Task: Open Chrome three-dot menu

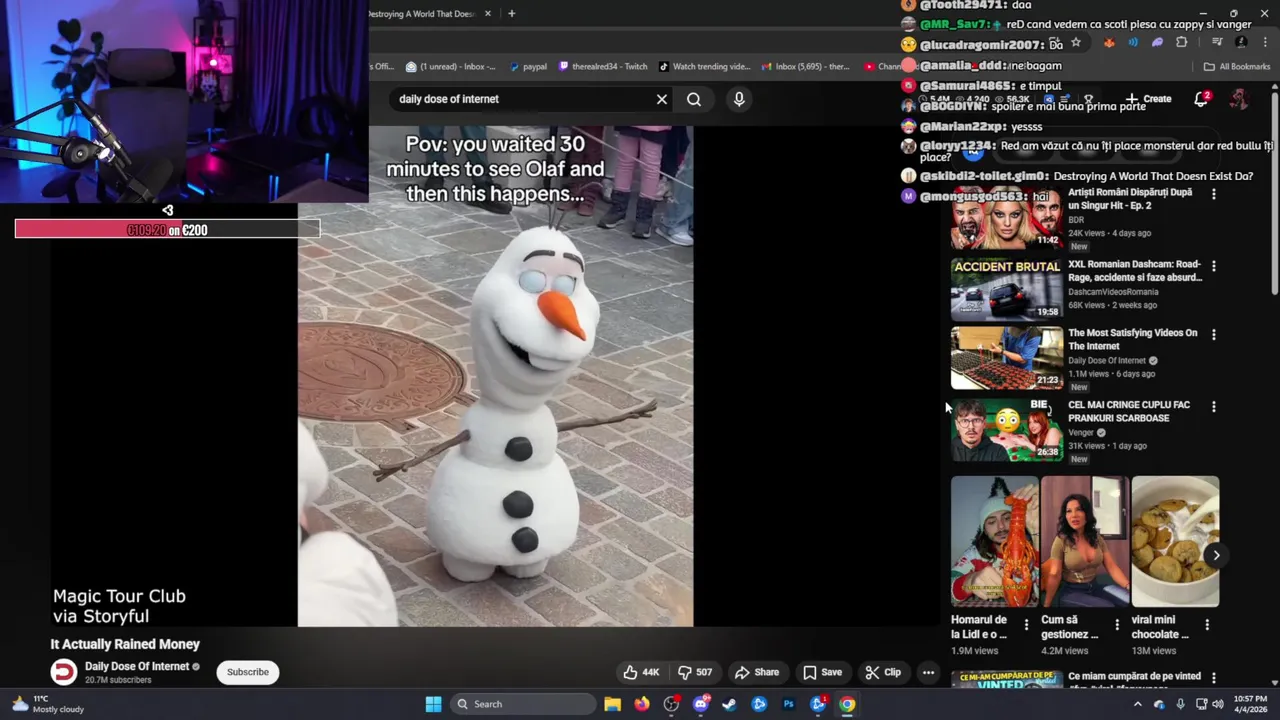Action: pyautogui.click(x=1265, y=42)
